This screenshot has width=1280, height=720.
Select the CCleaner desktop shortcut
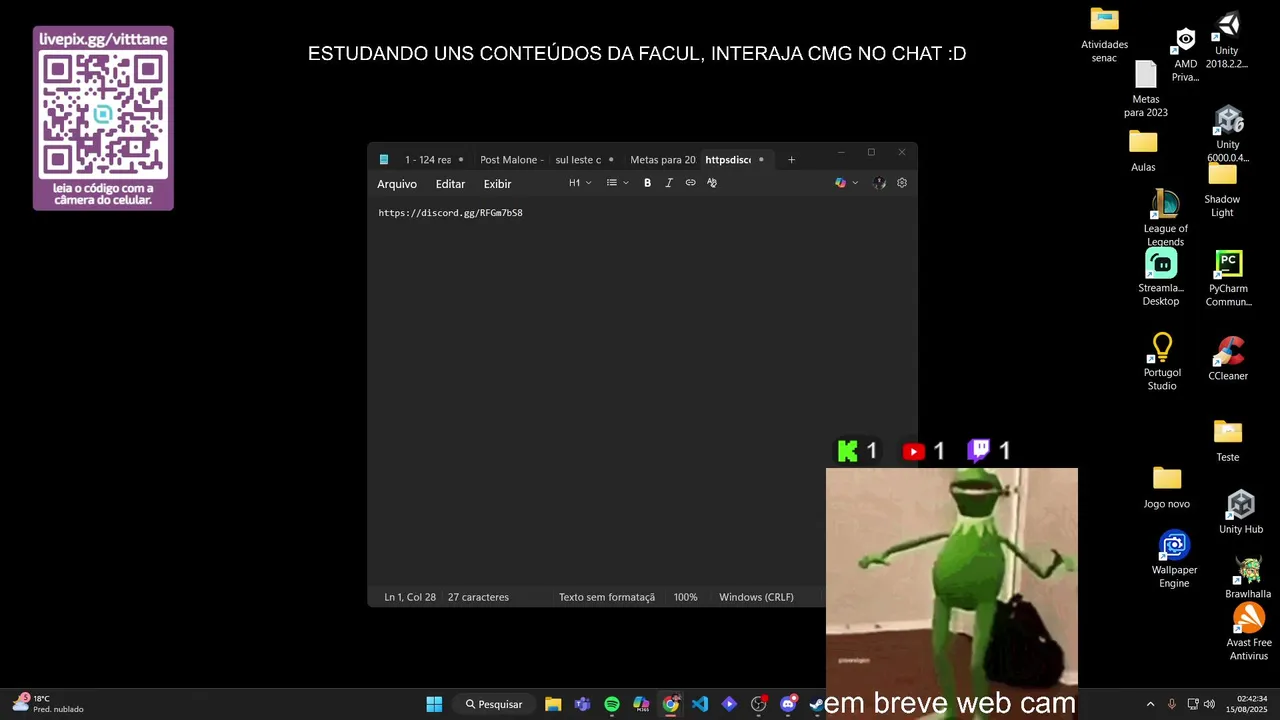1228,359
